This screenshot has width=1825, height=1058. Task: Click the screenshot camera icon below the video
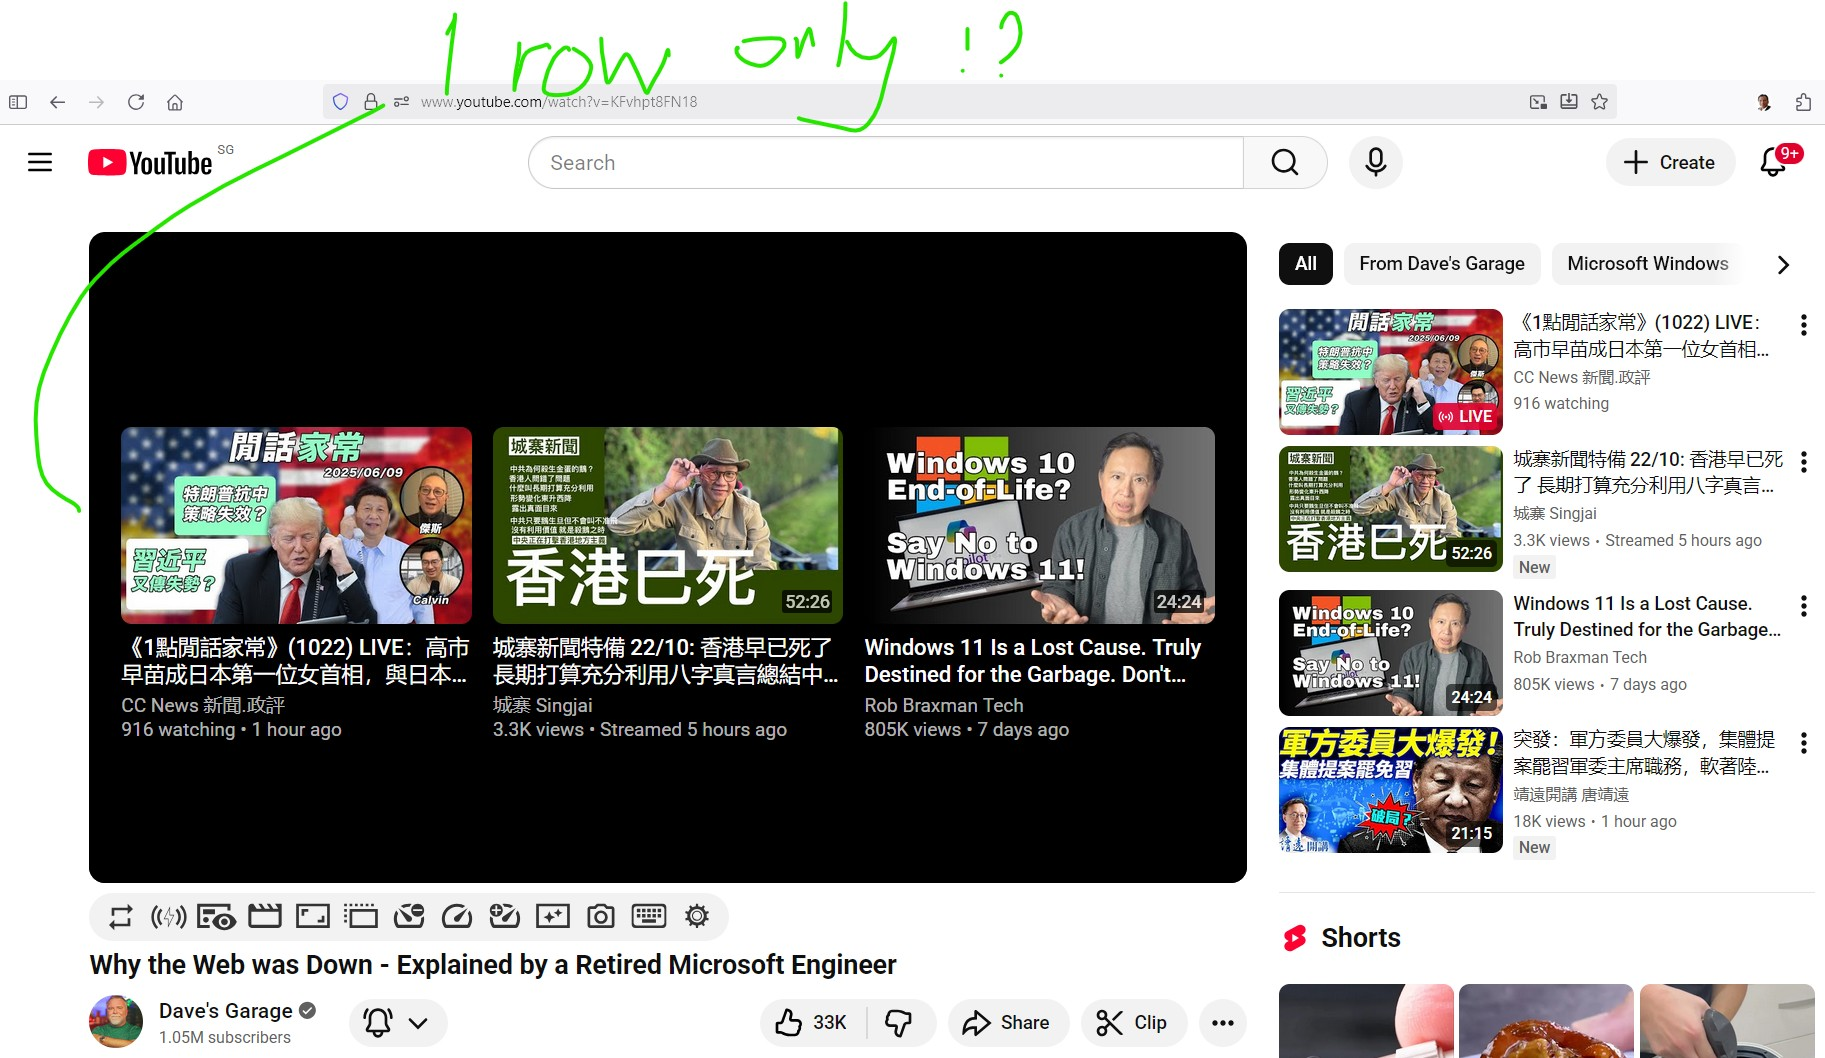[x=601, y=917]
